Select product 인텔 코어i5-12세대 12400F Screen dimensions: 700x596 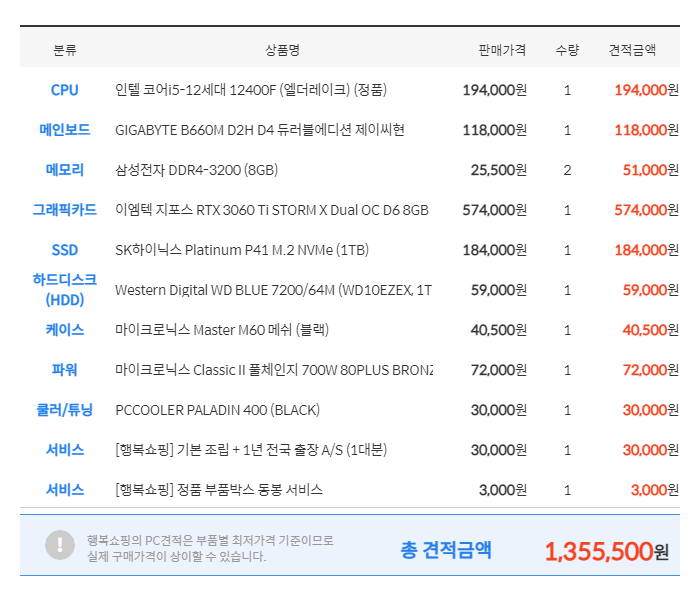click(x=251, y=90)
